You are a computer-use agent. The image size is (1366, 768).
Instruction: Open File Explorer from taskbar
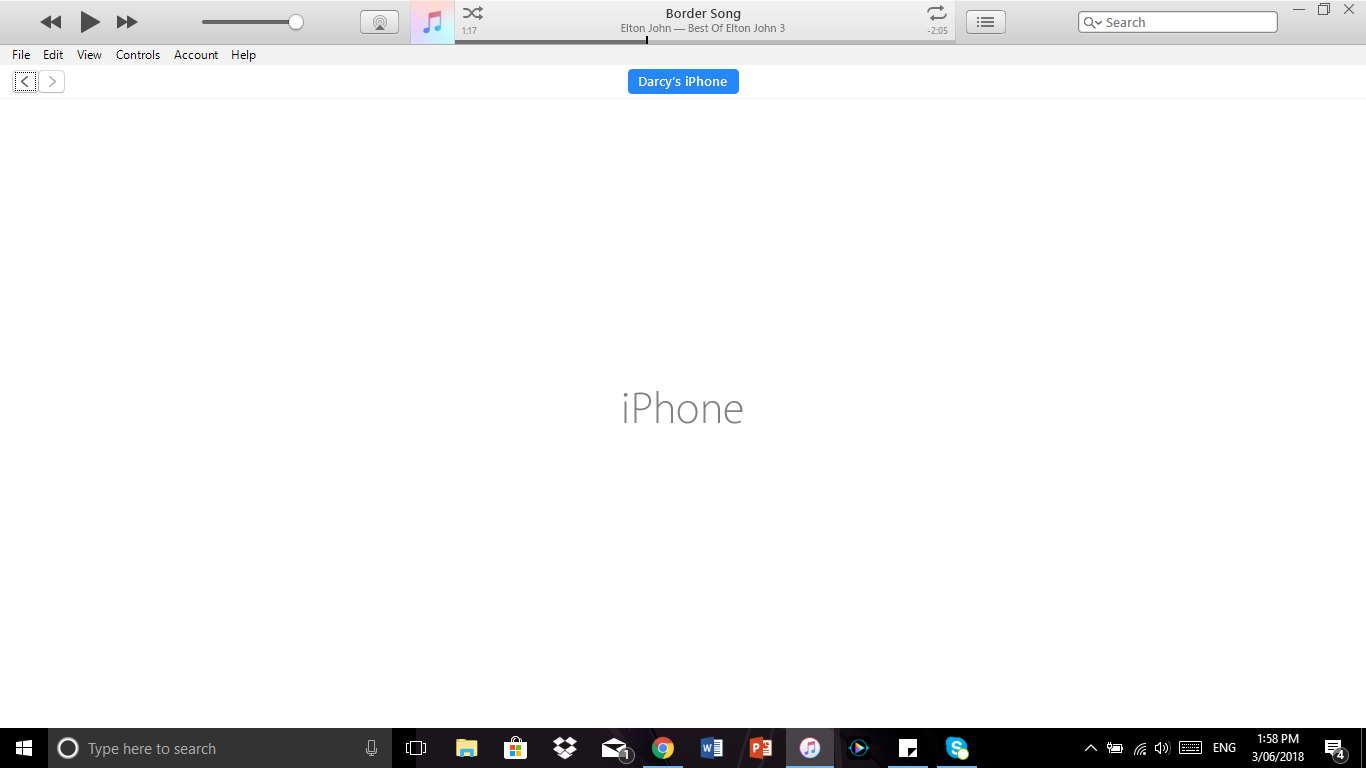[x=466, y=748]
